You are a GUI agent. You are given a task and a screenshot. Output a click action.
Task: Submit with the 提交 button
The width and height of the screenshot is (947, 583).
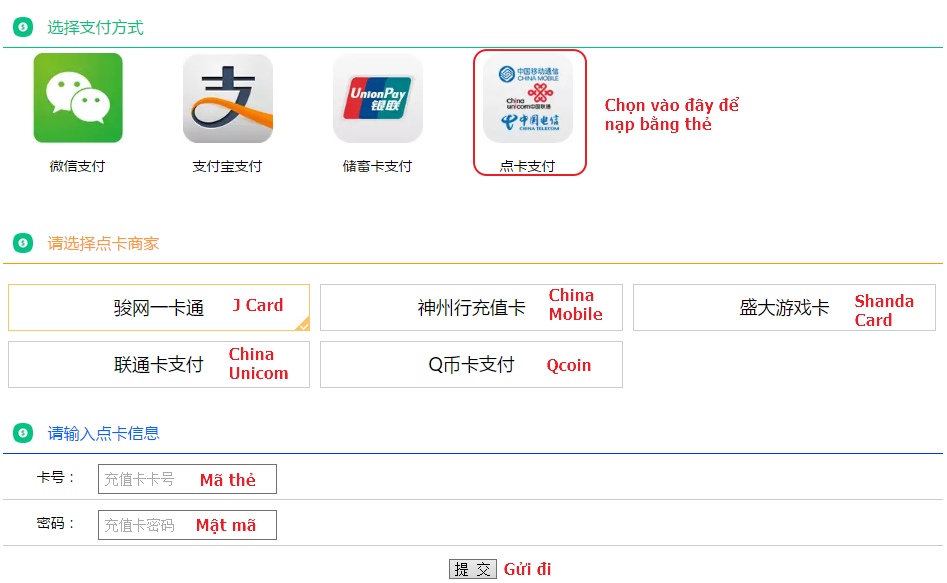pos(472,569)
